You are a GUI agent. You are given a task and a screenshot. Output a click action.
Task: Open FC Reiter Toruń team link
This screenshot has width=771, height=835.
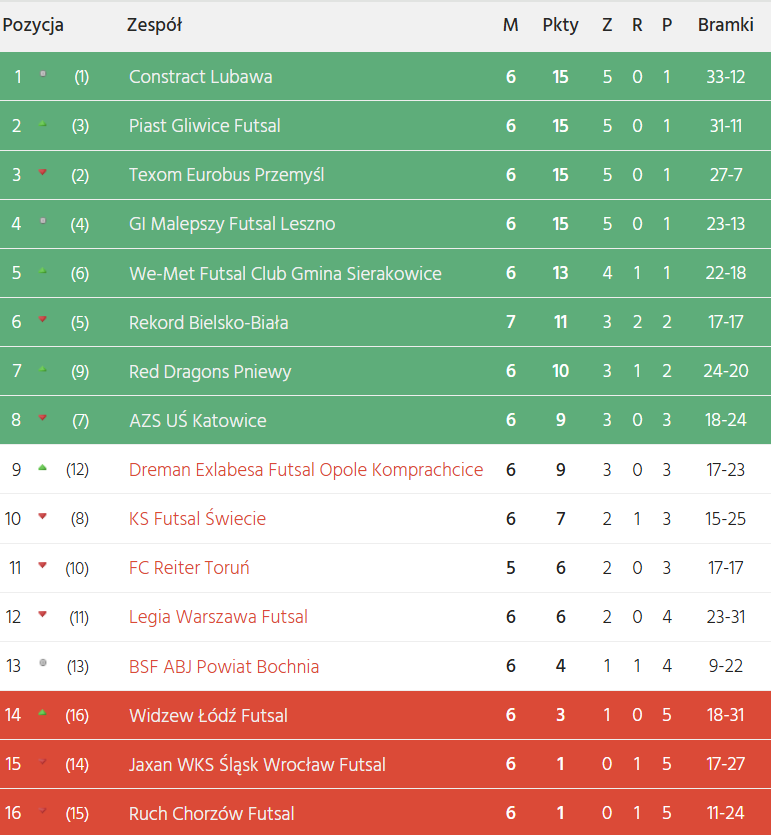coord(189,568)
